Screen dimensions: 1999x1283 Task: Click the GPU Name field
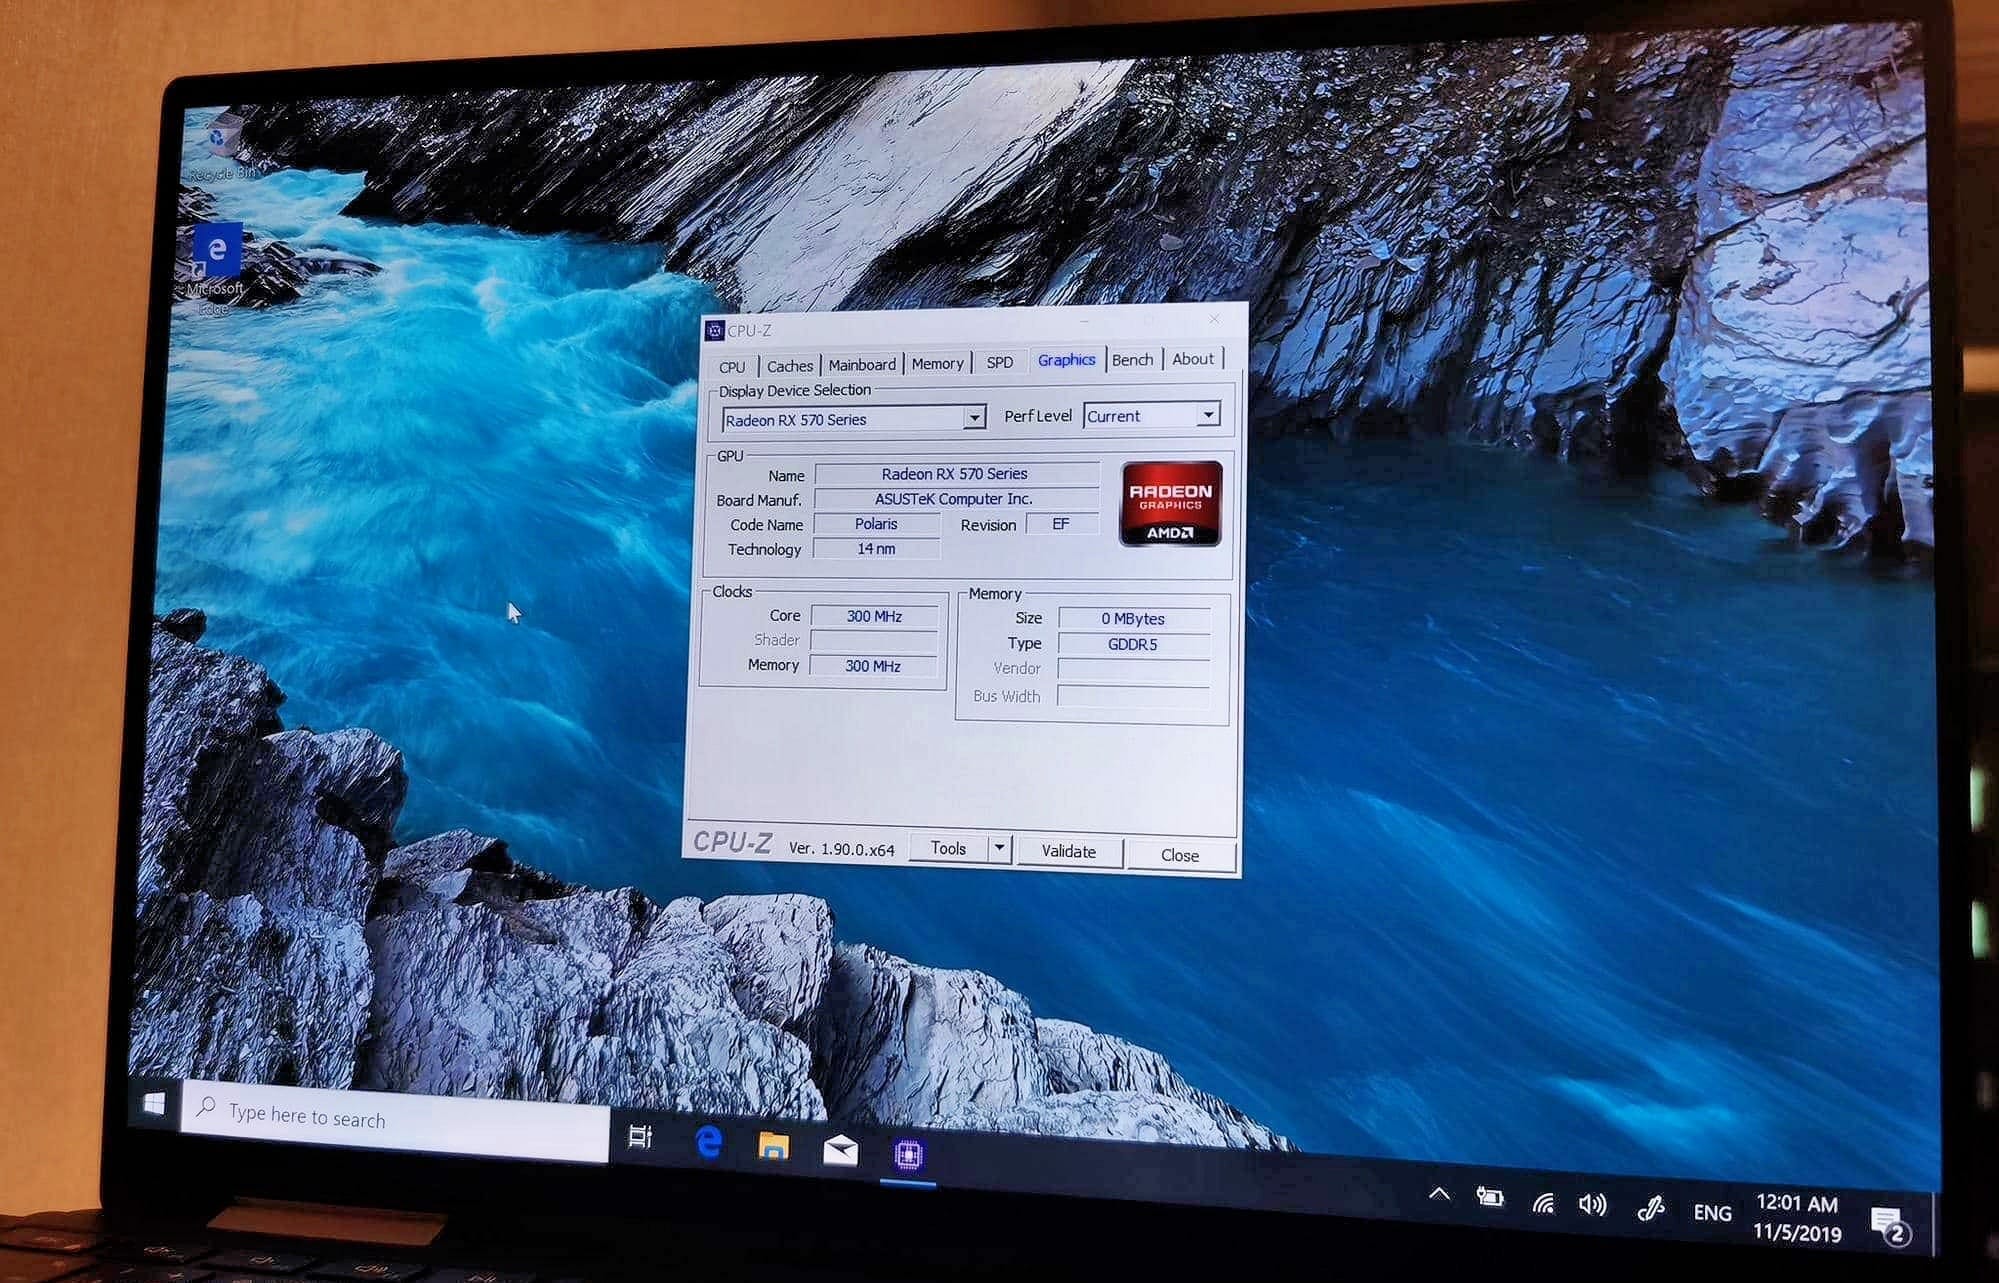click(957, 474)
